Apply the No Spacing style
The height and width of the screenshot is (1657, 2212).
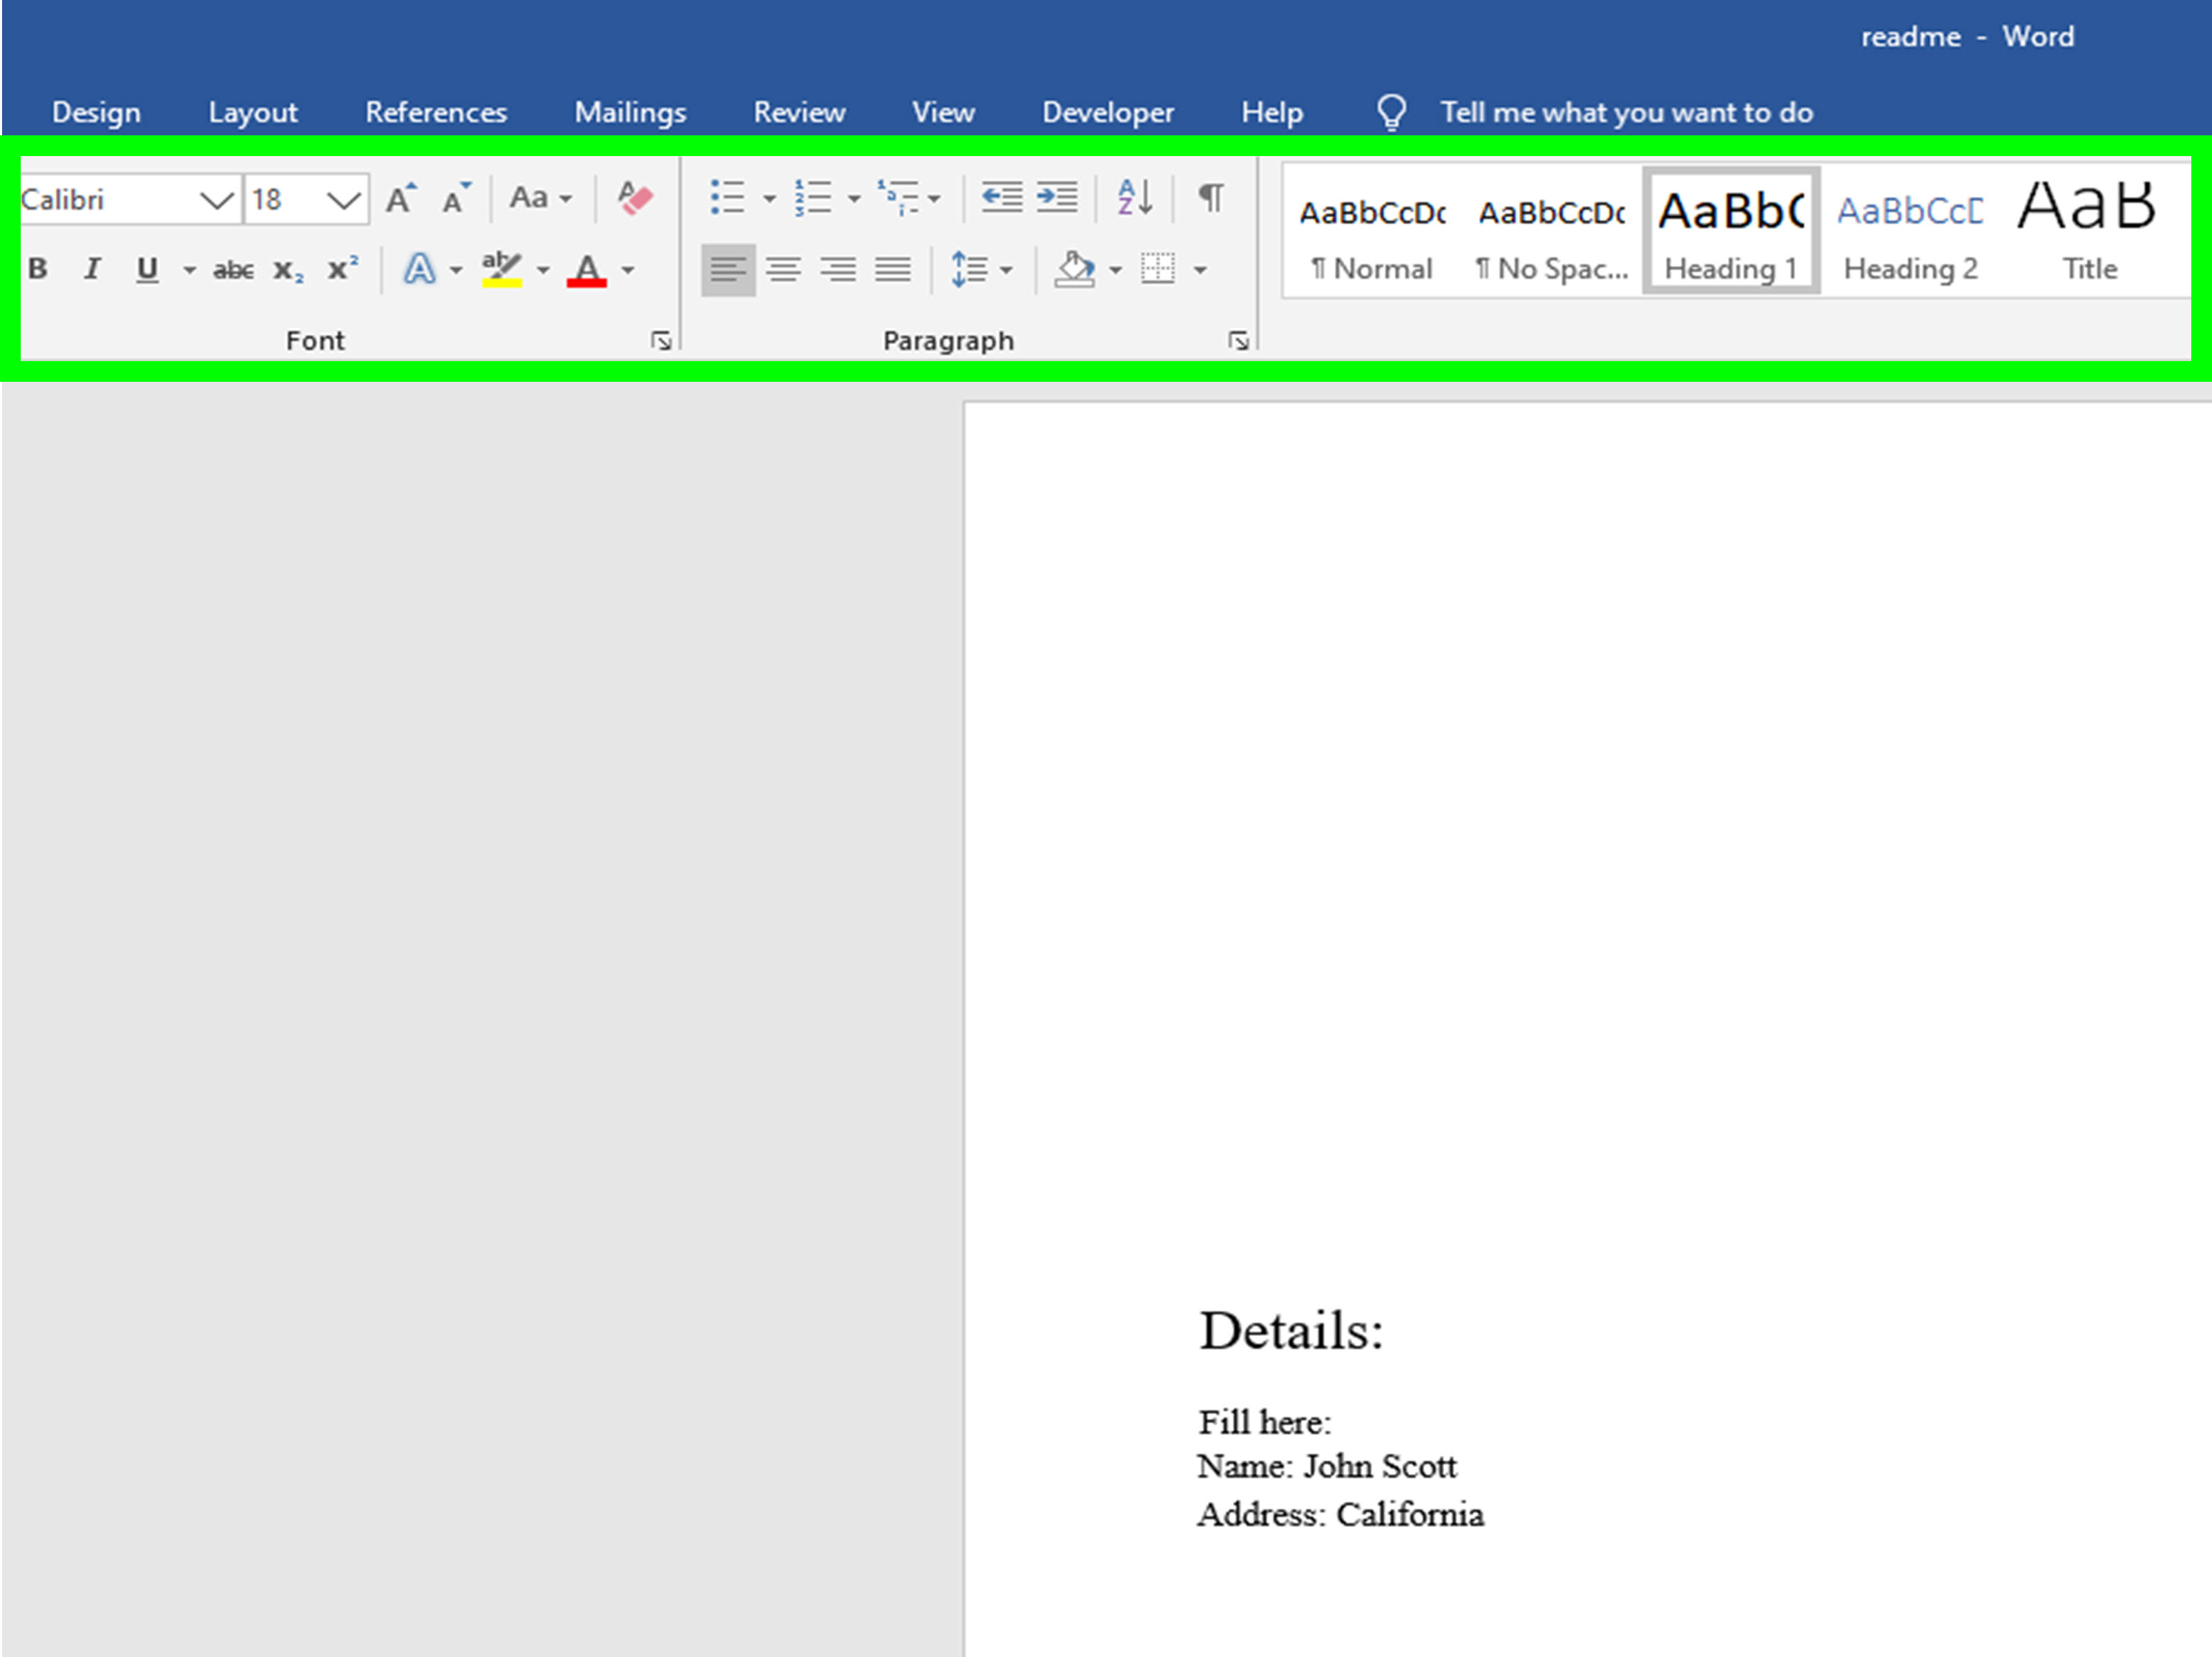tap(1552, 232)
